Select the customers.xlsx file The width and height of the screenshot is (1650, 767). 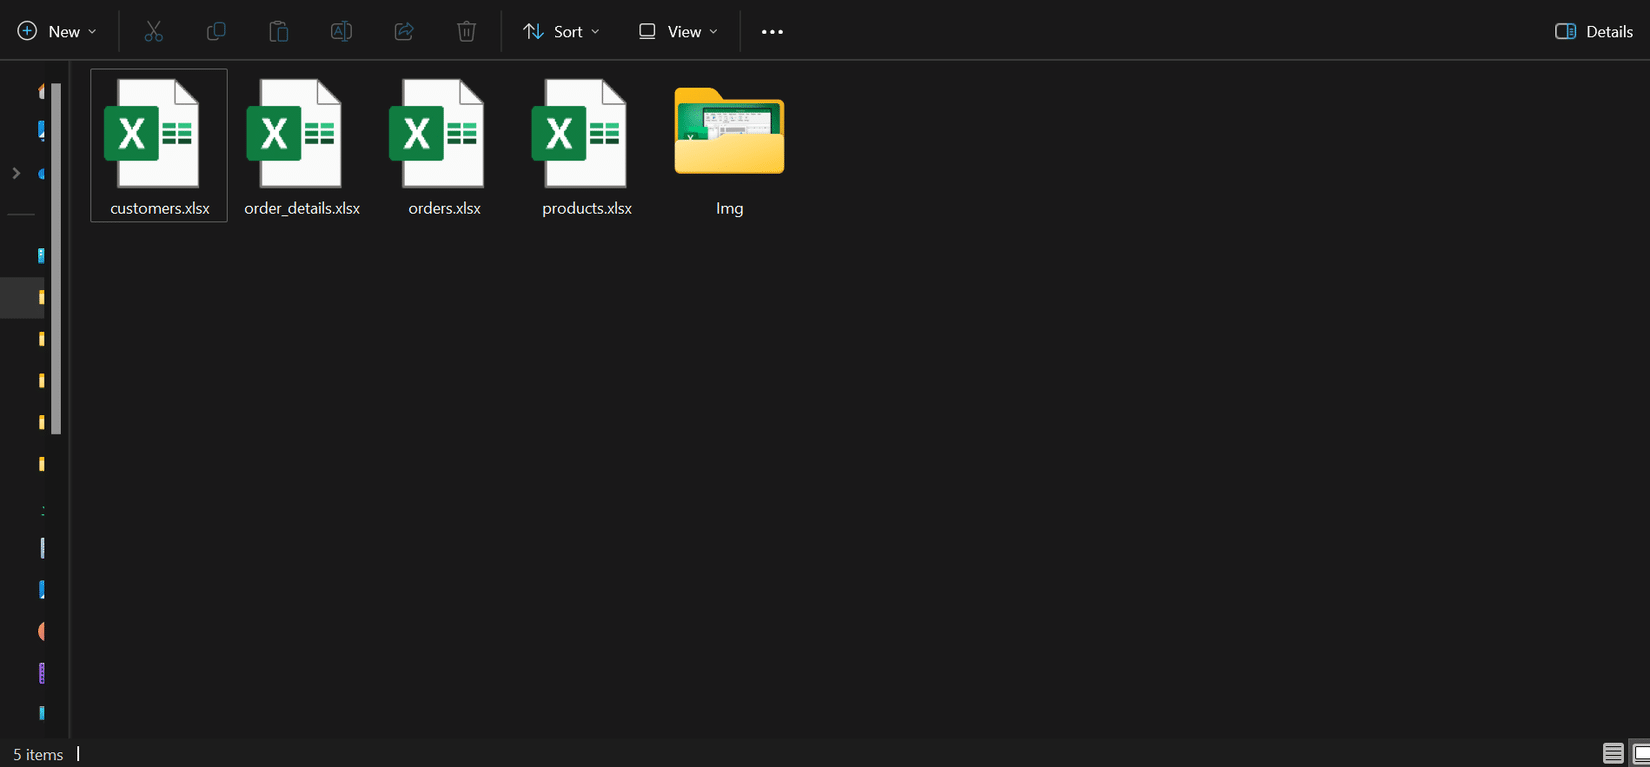tap(159, 145)
